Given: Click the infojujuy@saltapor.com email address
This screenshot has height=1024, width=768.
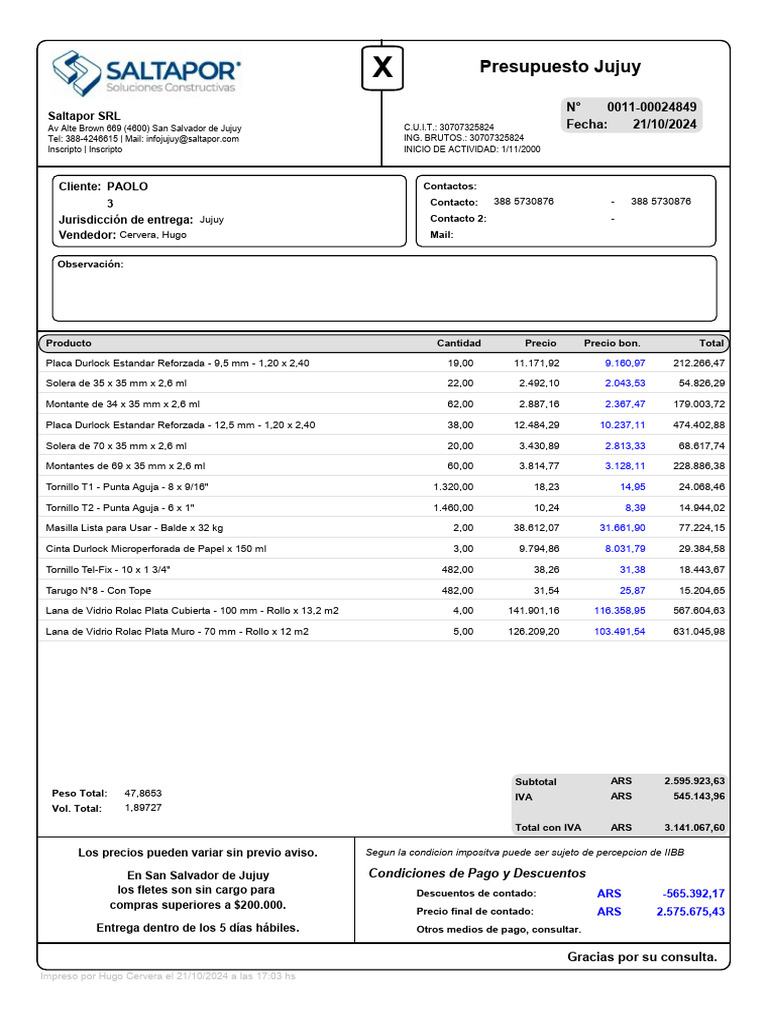Looking at the screenshot, I should click(x=193, y=139).
